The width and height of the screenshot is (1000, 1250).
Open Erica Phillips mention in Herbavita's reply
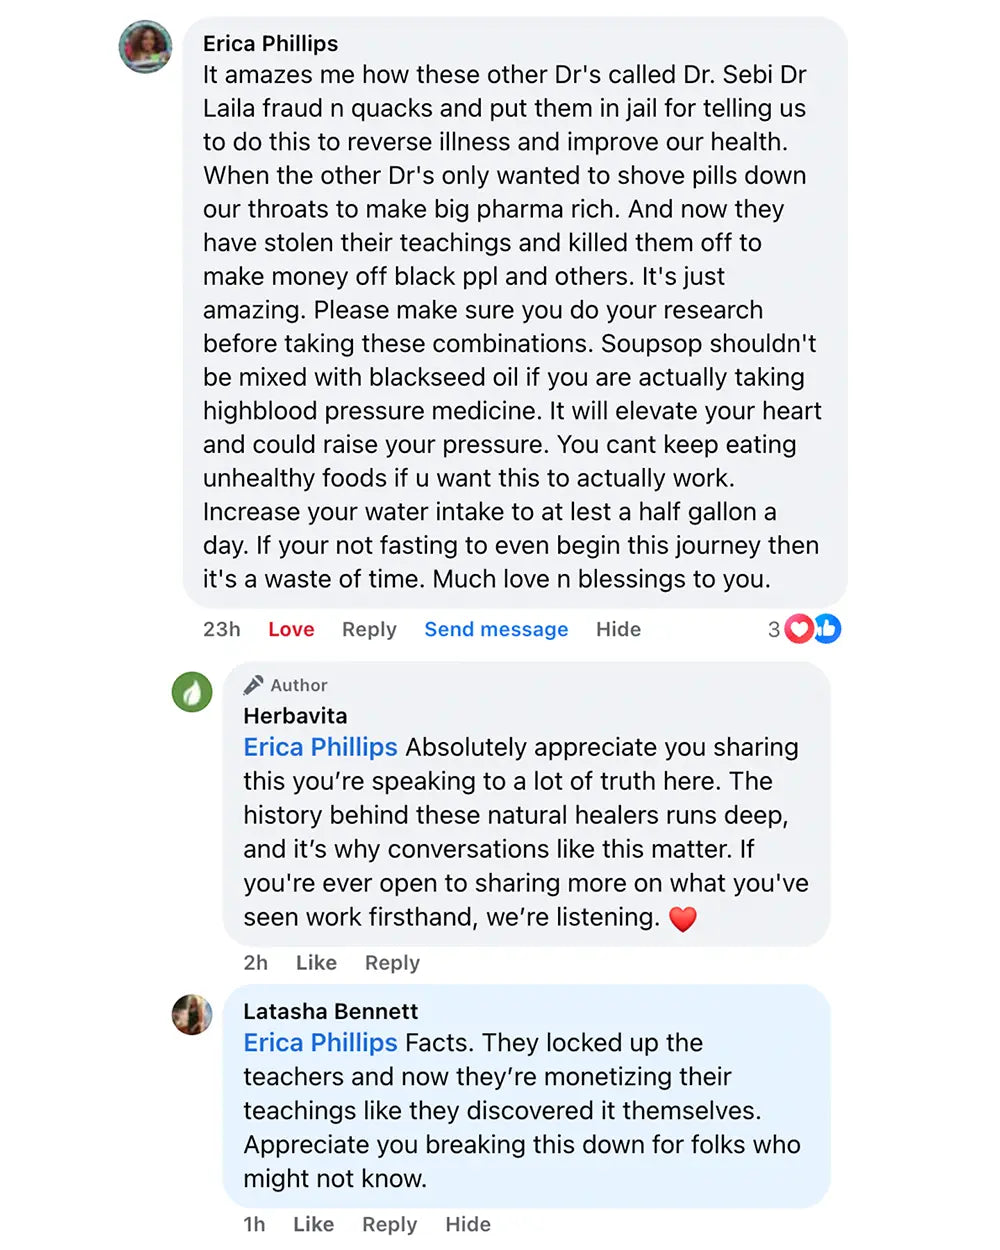tap(320, 748)
